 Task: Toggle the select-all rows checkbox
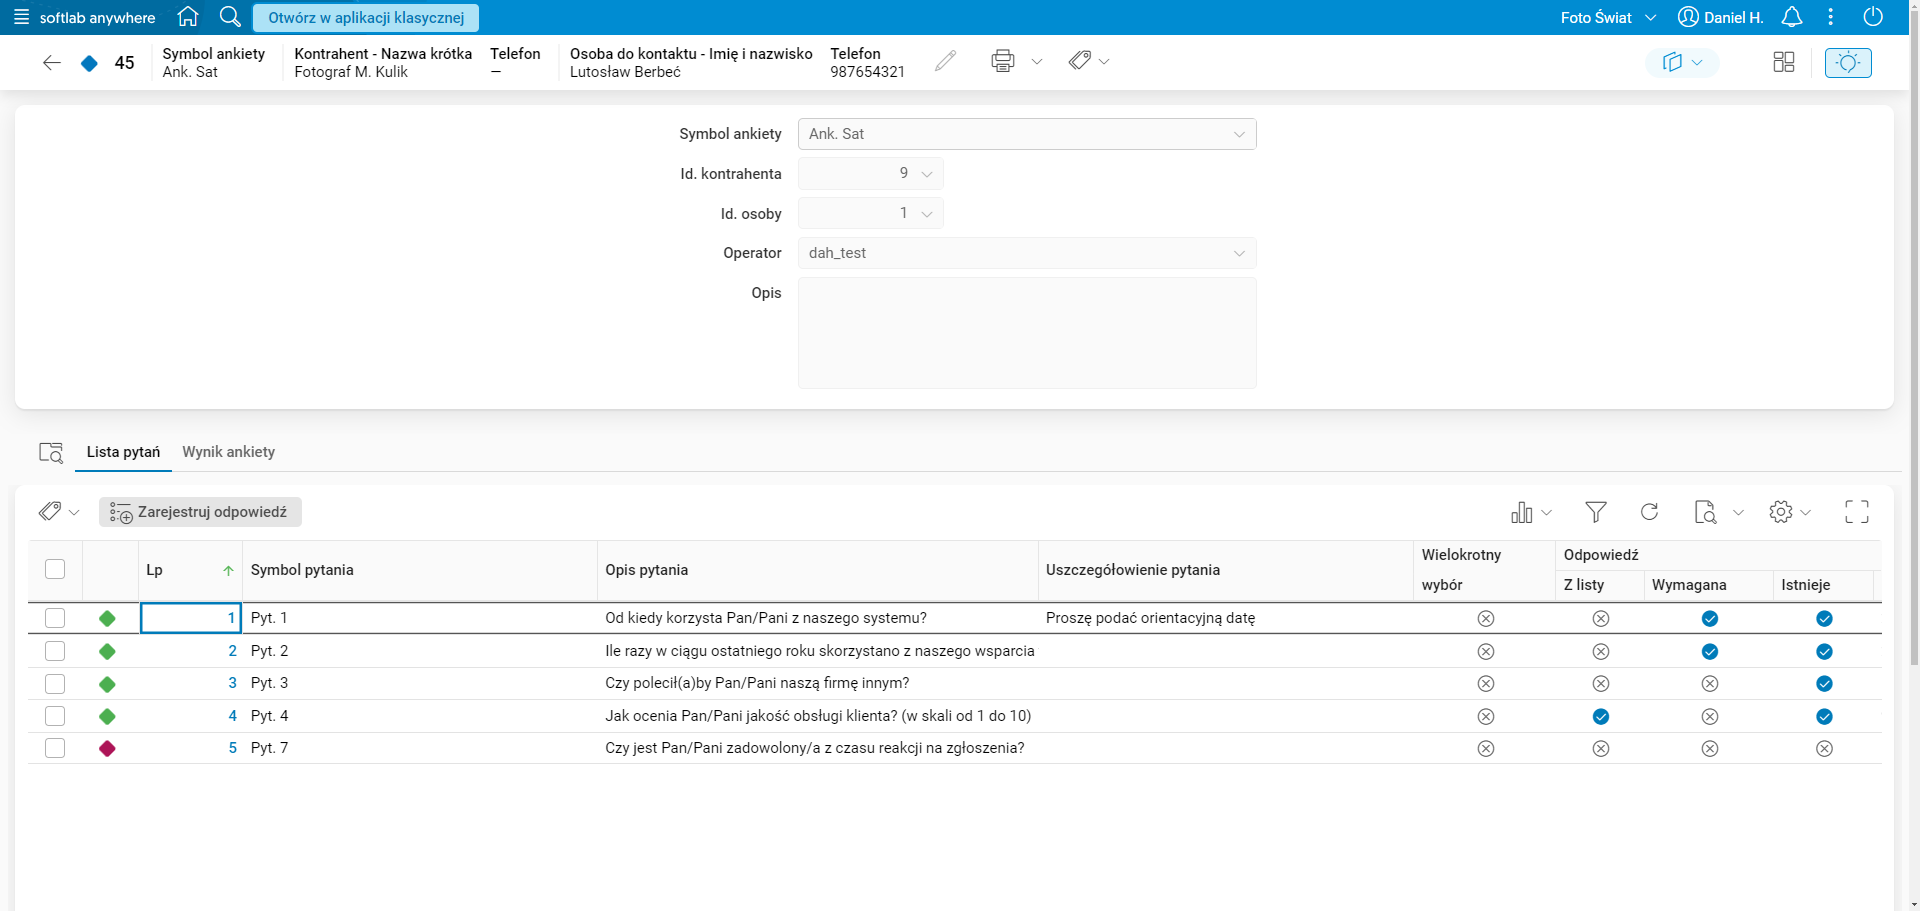click(55, 569)
